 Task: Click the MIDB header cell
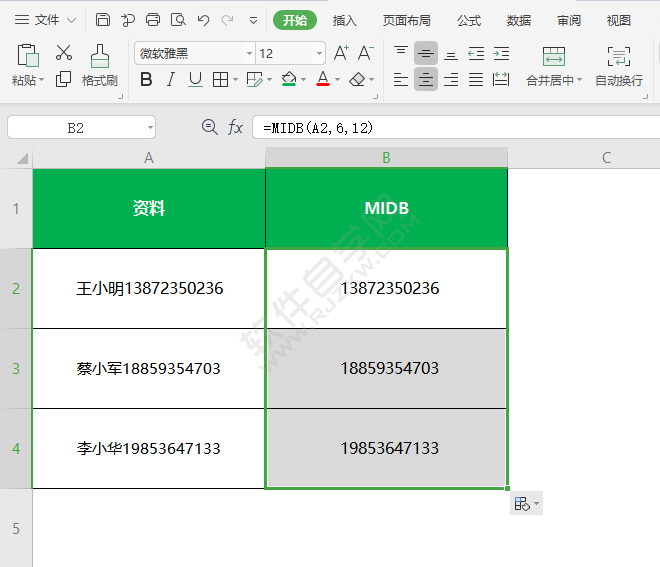coord(386,208)
